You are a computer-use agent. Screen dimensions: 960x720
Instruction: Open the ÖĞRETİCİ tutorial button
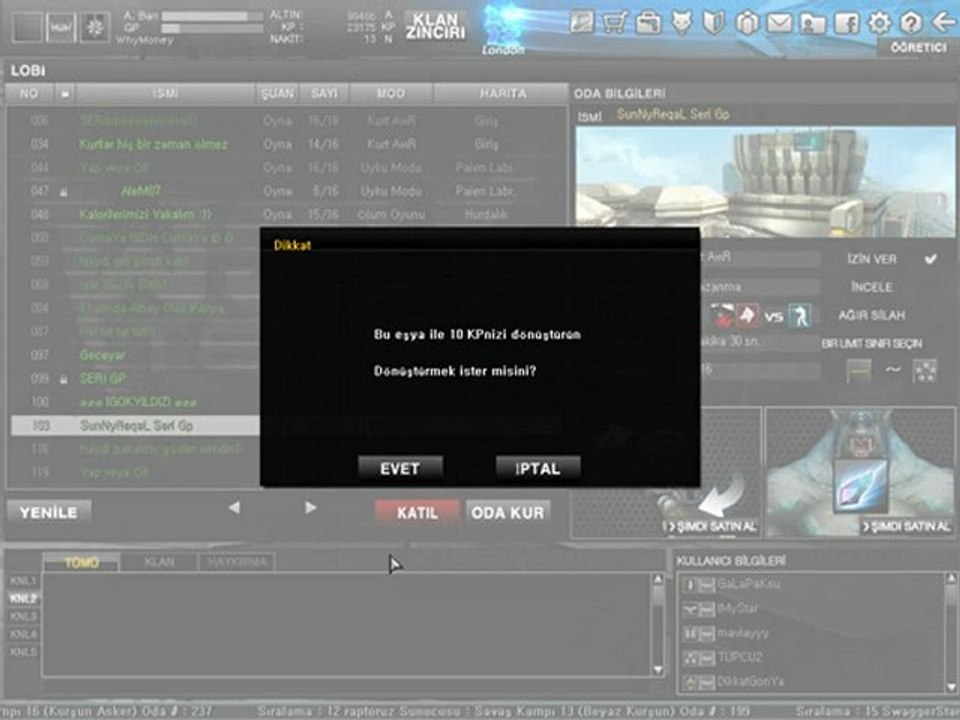point(918,48)
